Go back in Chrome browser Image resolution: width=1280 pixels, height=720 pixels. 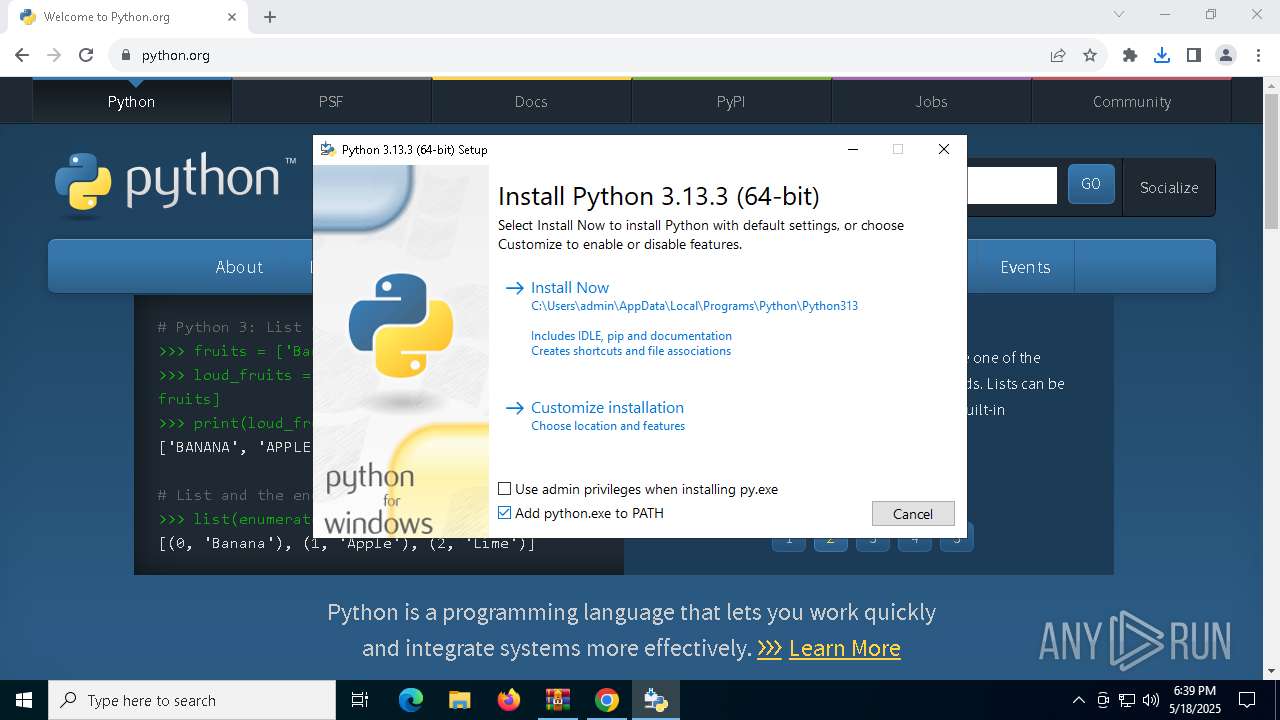click(22, 55)
